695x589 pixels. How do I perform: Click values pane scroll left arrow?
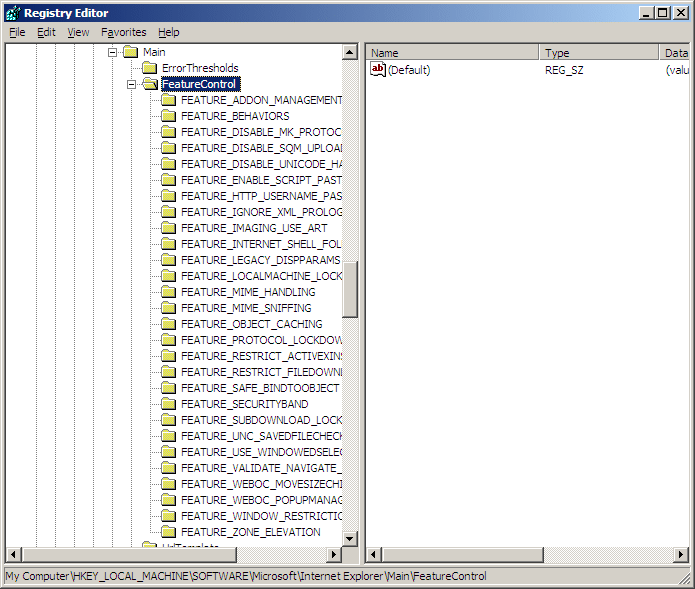374,554
